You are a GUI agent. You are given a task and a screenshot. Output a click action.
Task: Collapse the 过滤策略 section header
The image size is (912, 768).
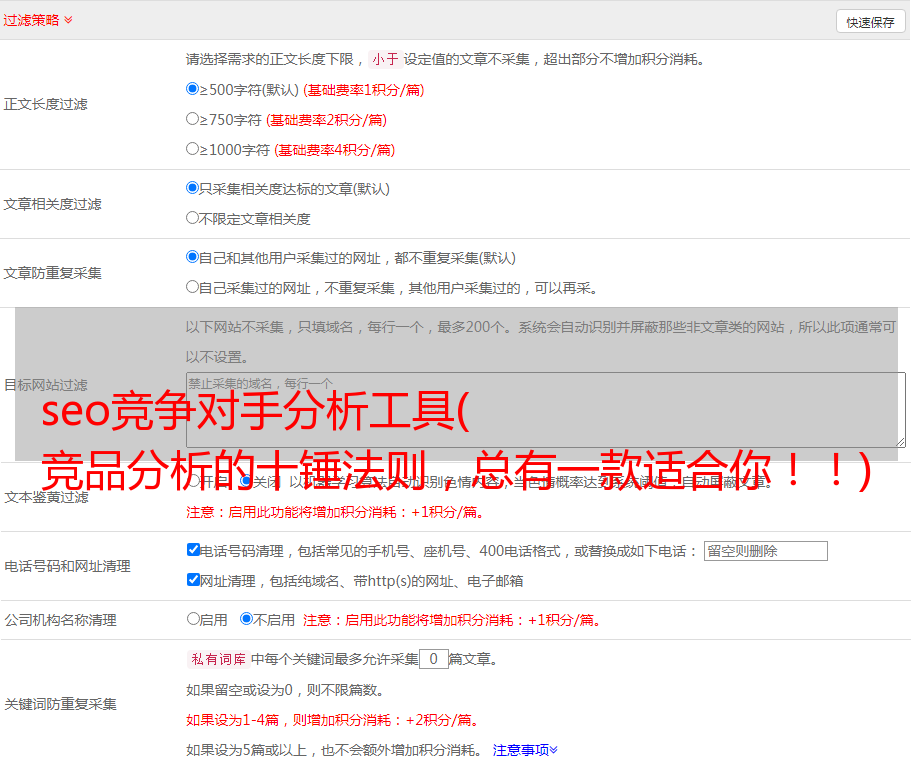point(38,20)
